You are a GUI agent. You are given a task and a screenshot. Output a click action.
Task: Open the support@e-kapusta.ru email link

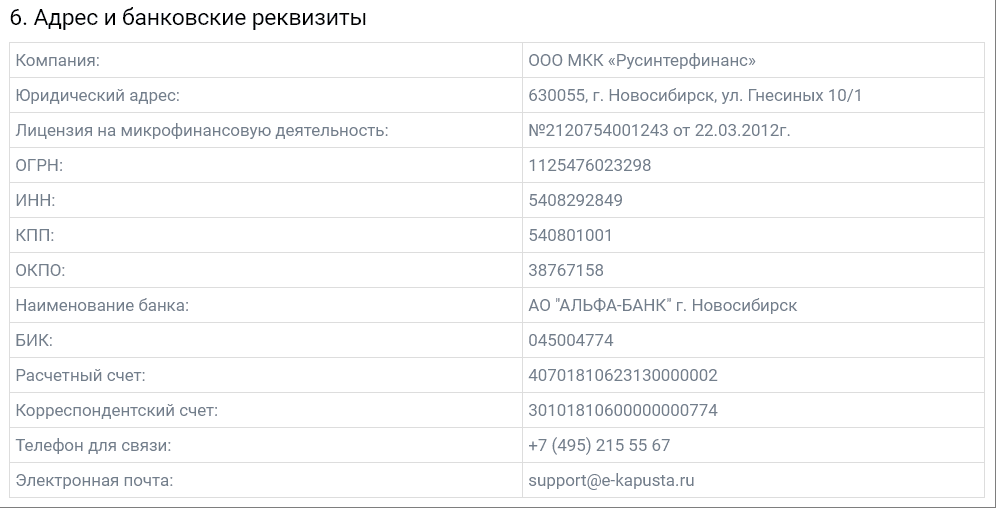611,481
